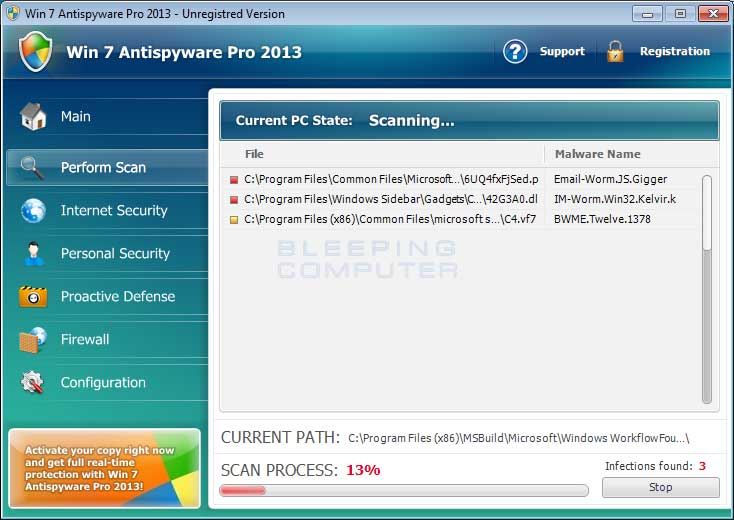Click the Internet Security globe icon
The image size is (734, 520).
(33, 211)
